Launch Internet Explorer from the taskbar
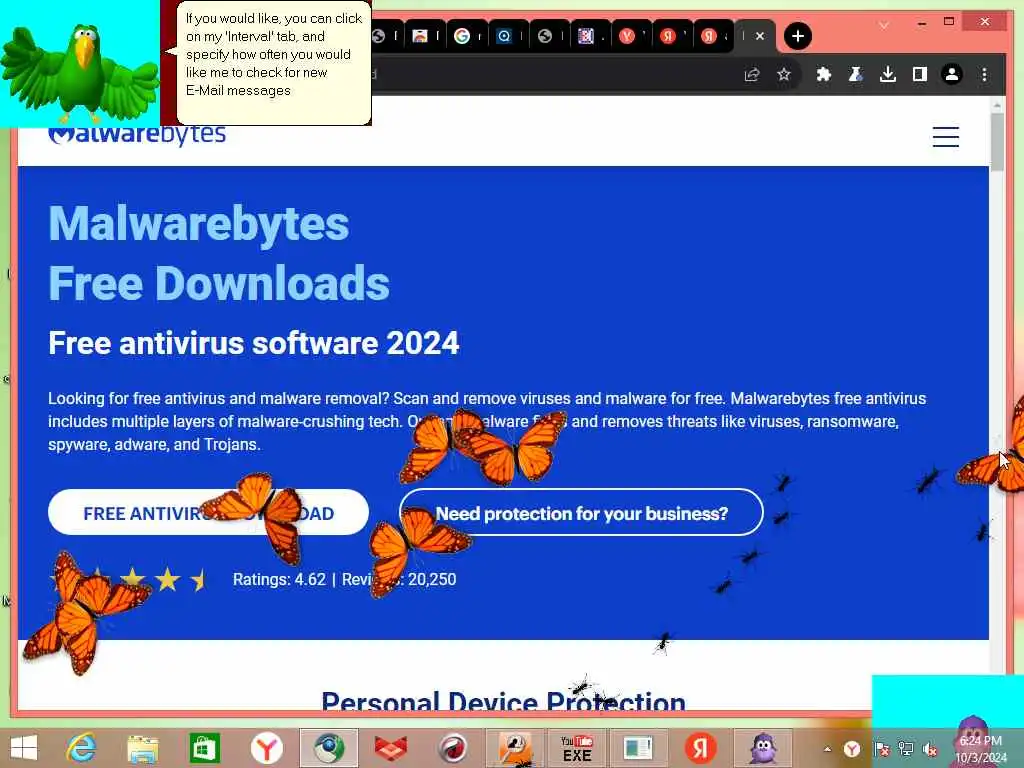The height and width of the screenshot is (768, 1024). click(x=81, y=748)
